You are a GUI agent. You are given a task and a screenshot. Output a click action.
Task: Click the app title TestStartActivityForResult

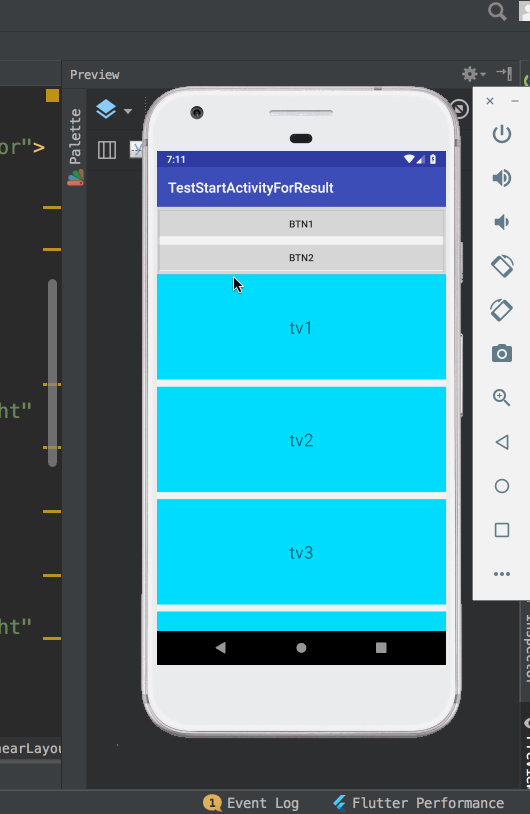pyautogui.click(x=251, y=187)
